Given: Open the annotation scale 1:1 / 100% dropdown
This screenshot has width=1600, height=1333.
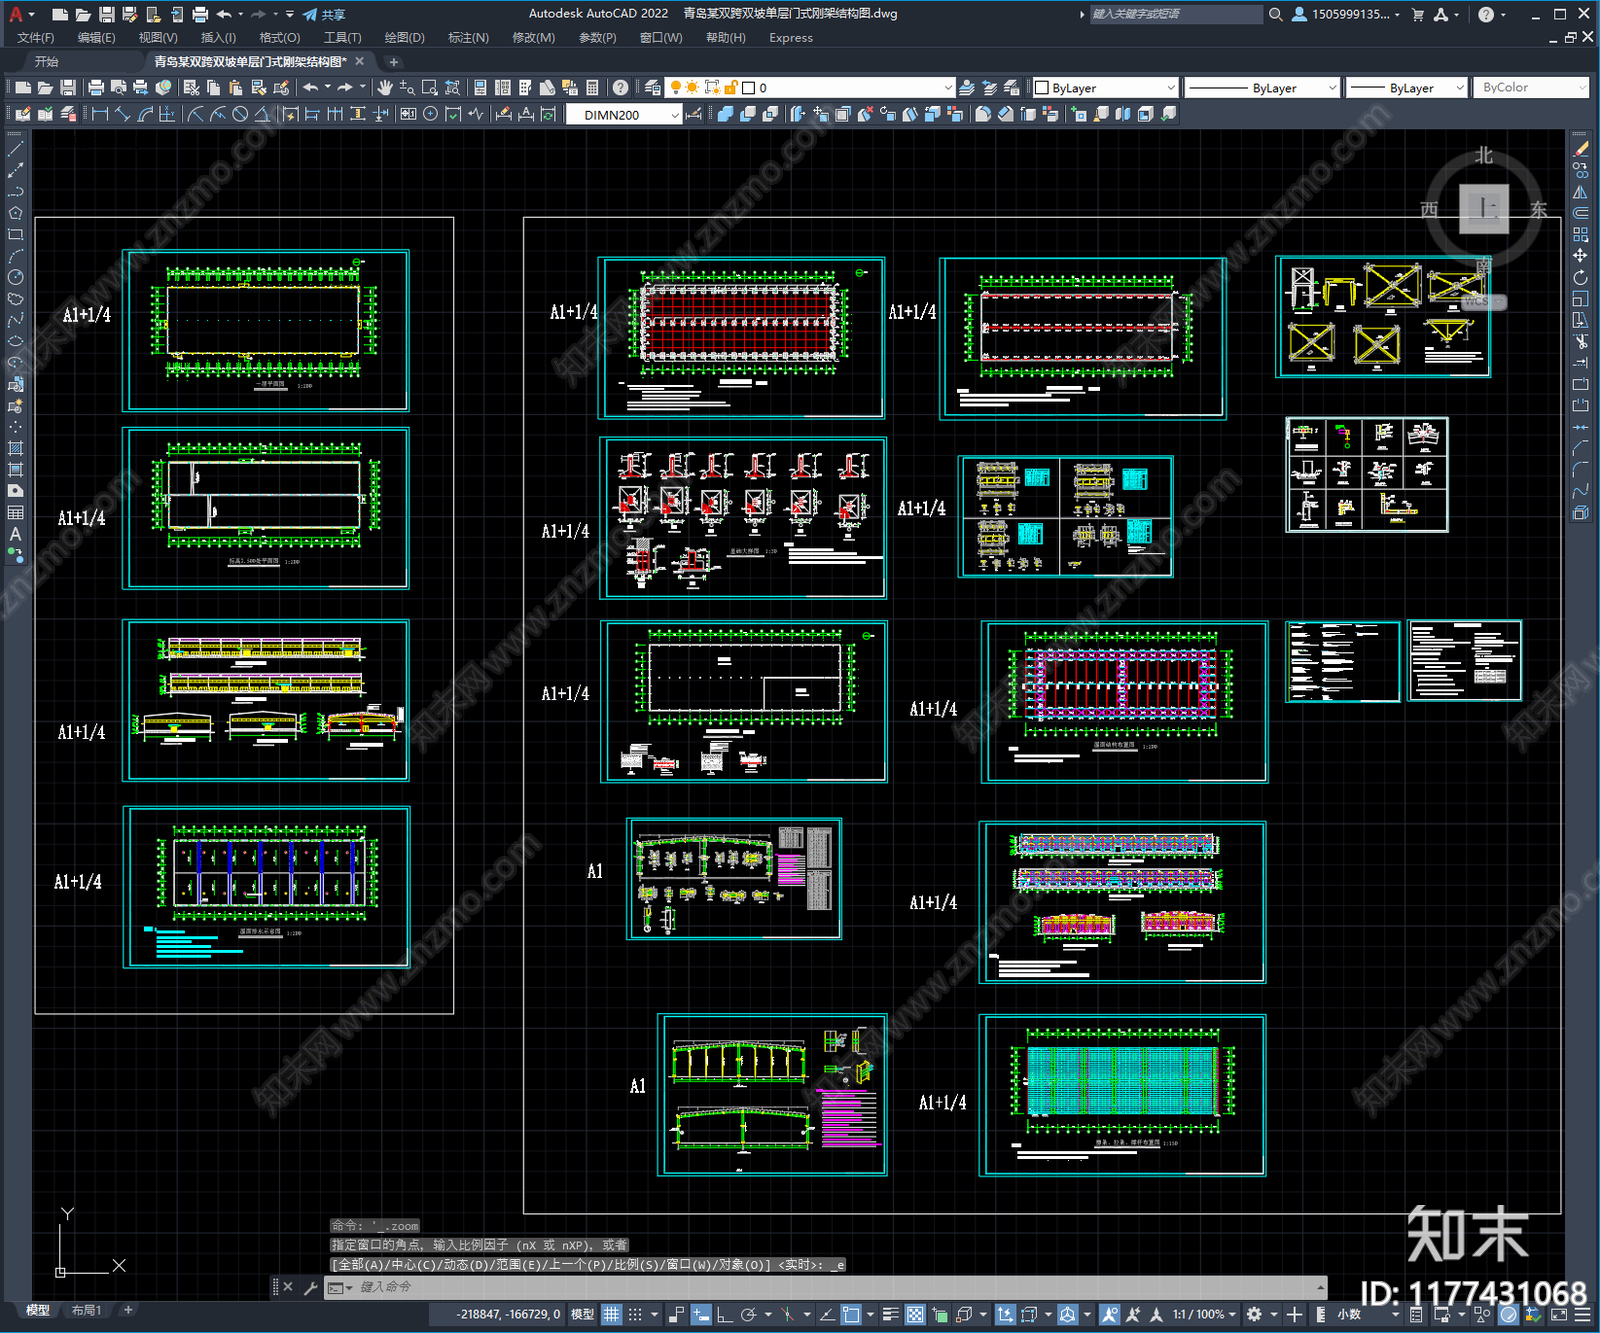Looking at the screenshot, I should (x=1204, y=1314).
